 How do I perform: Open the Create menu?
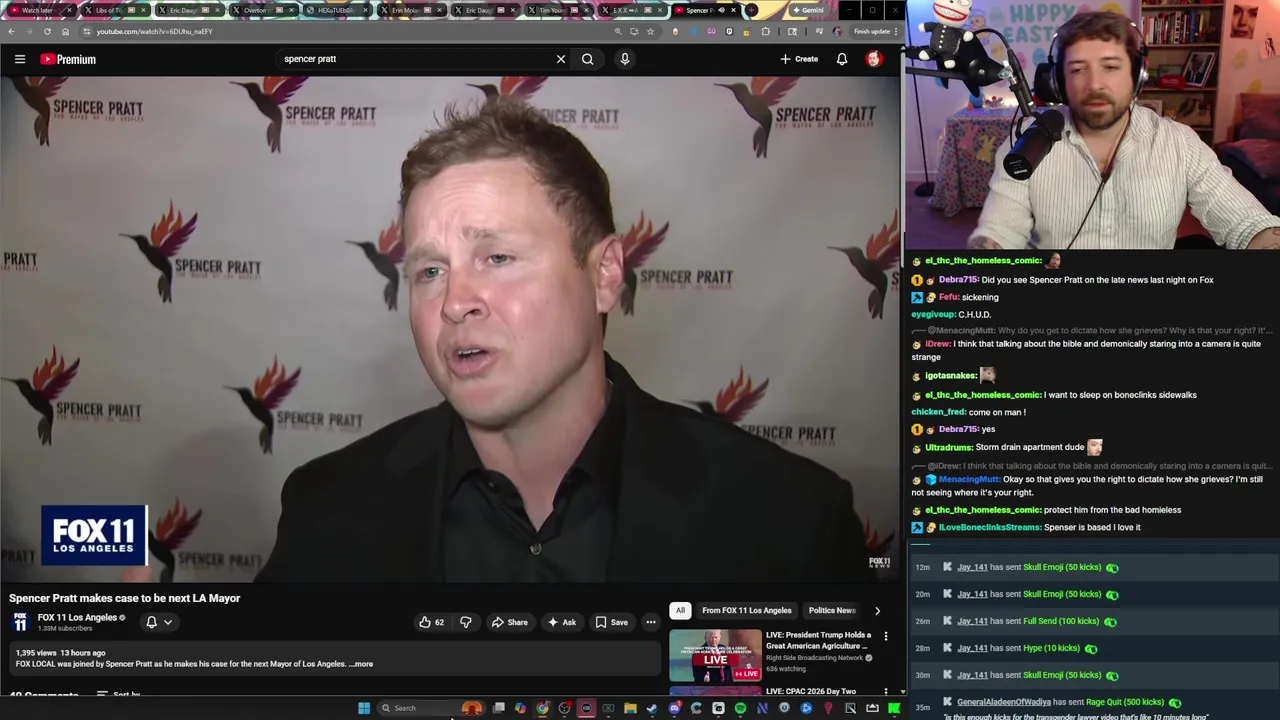click(799, 59)
